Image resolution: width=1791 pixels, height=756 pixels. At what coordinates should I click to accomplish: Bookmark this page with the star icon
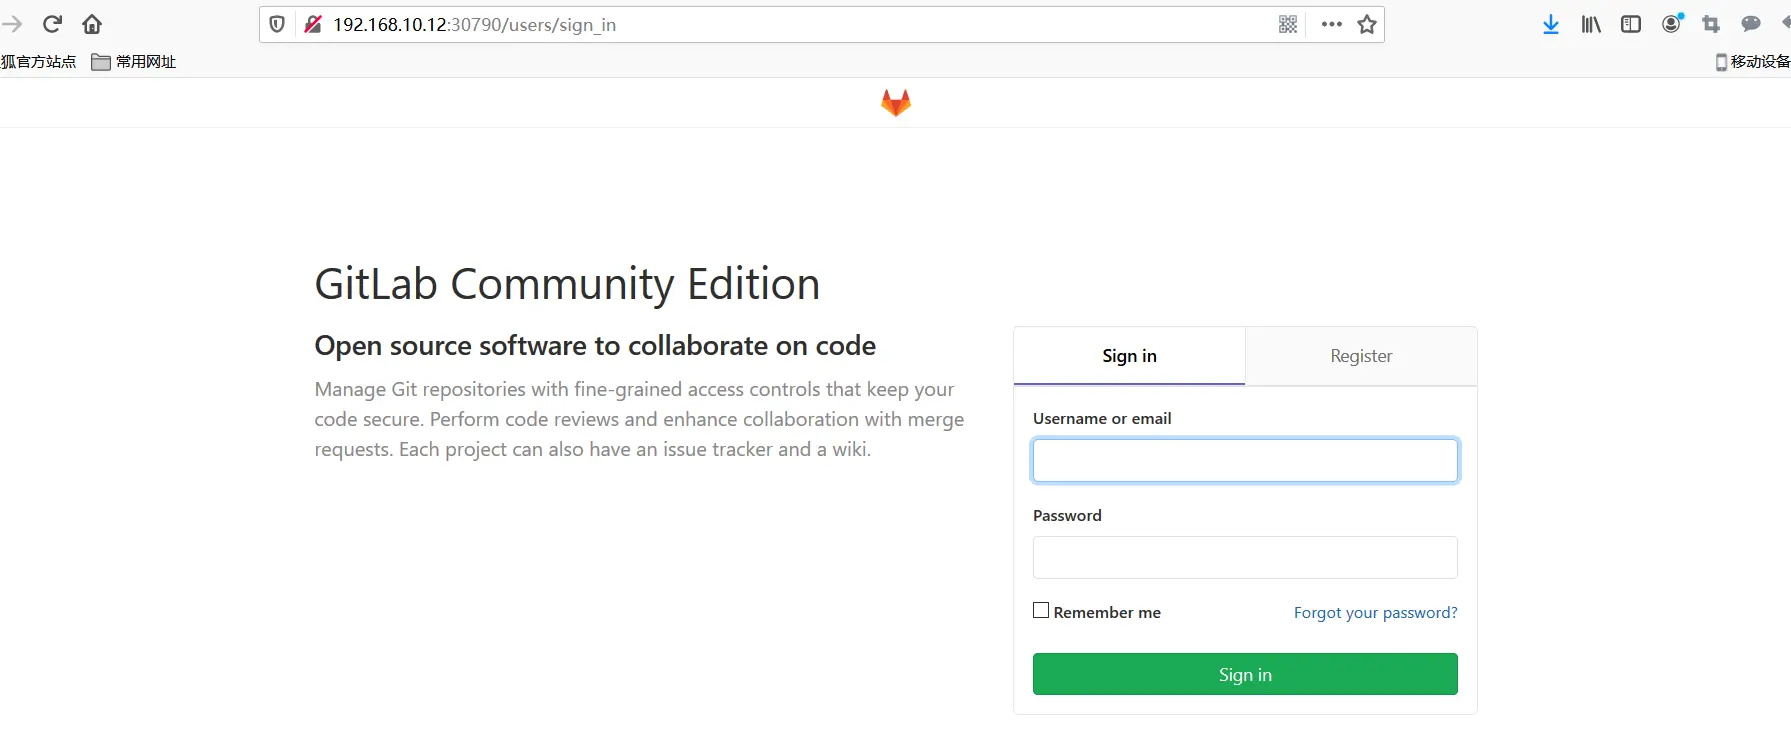pyautogui.click(x=1367, y=24)
